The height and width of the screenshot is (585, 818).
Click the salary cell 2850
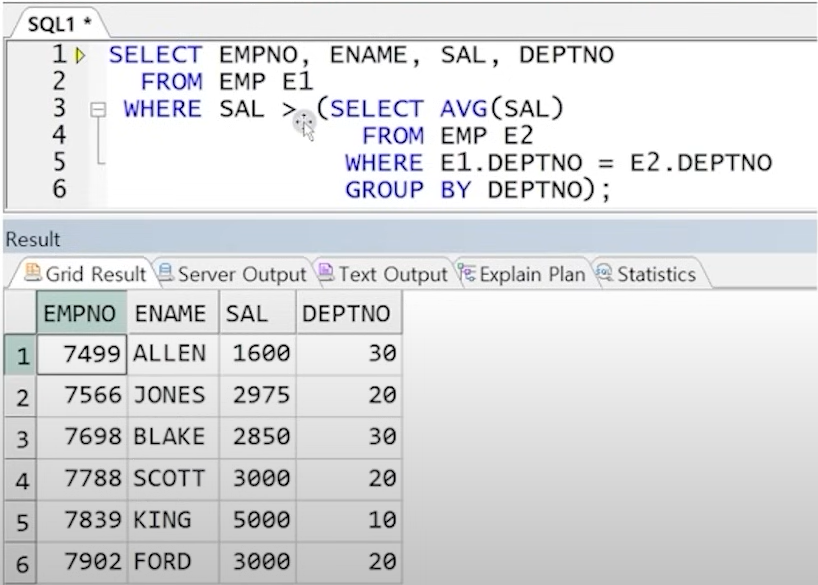coord(258,438)
